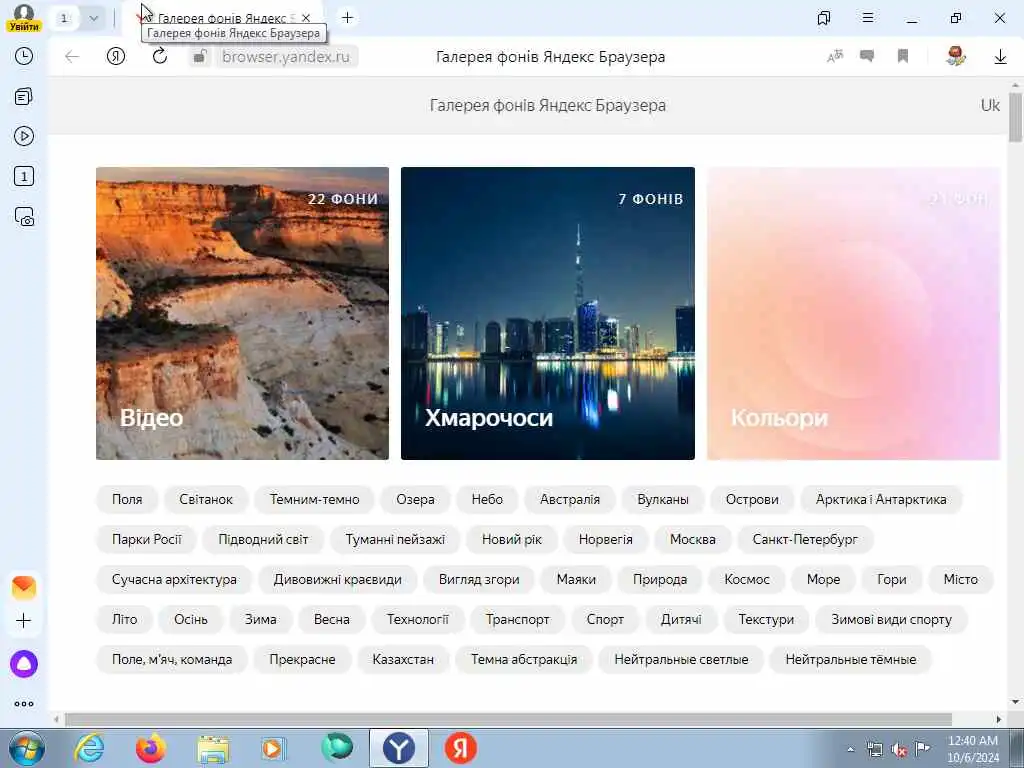This screenshot has width=1024, height=768.
Task: Open Yandex Mail sidebar icon
Action: point(24,587)
